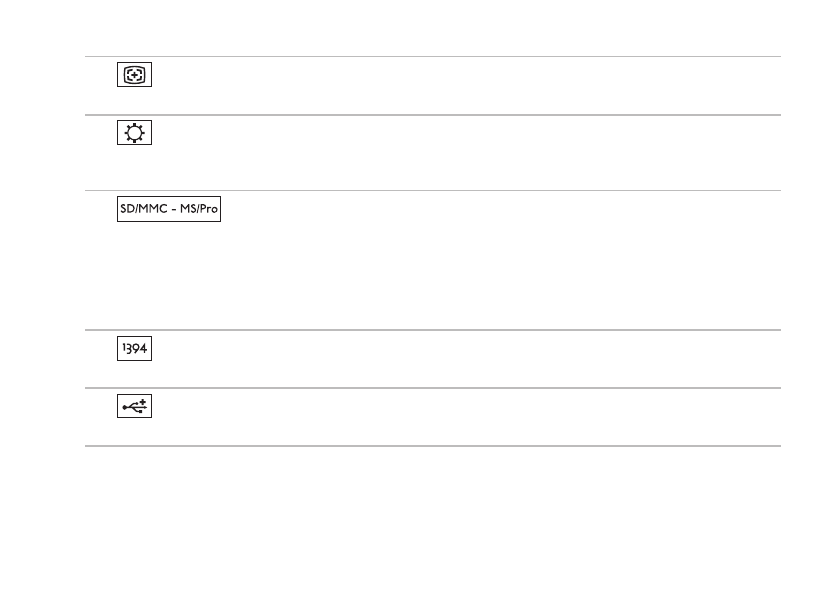
Task: Select the 1394 FireWire icon
Action: click(x=134, y=348)
